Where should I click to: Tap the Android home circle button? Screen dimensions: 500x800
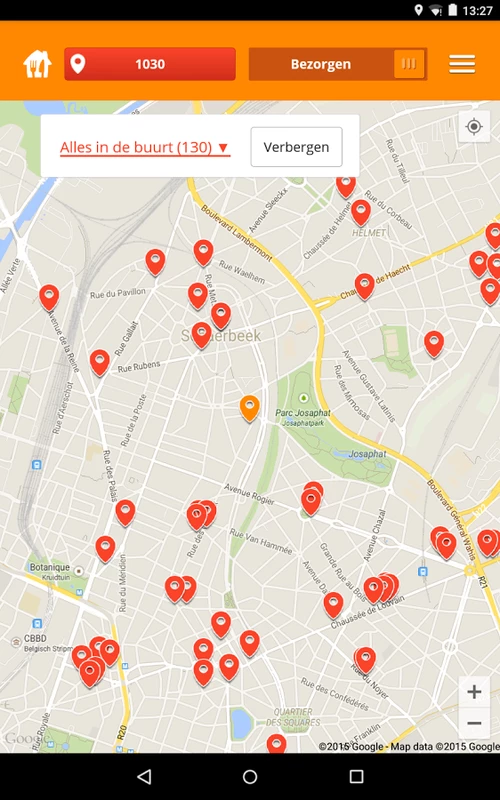click(x=250, y=777)
